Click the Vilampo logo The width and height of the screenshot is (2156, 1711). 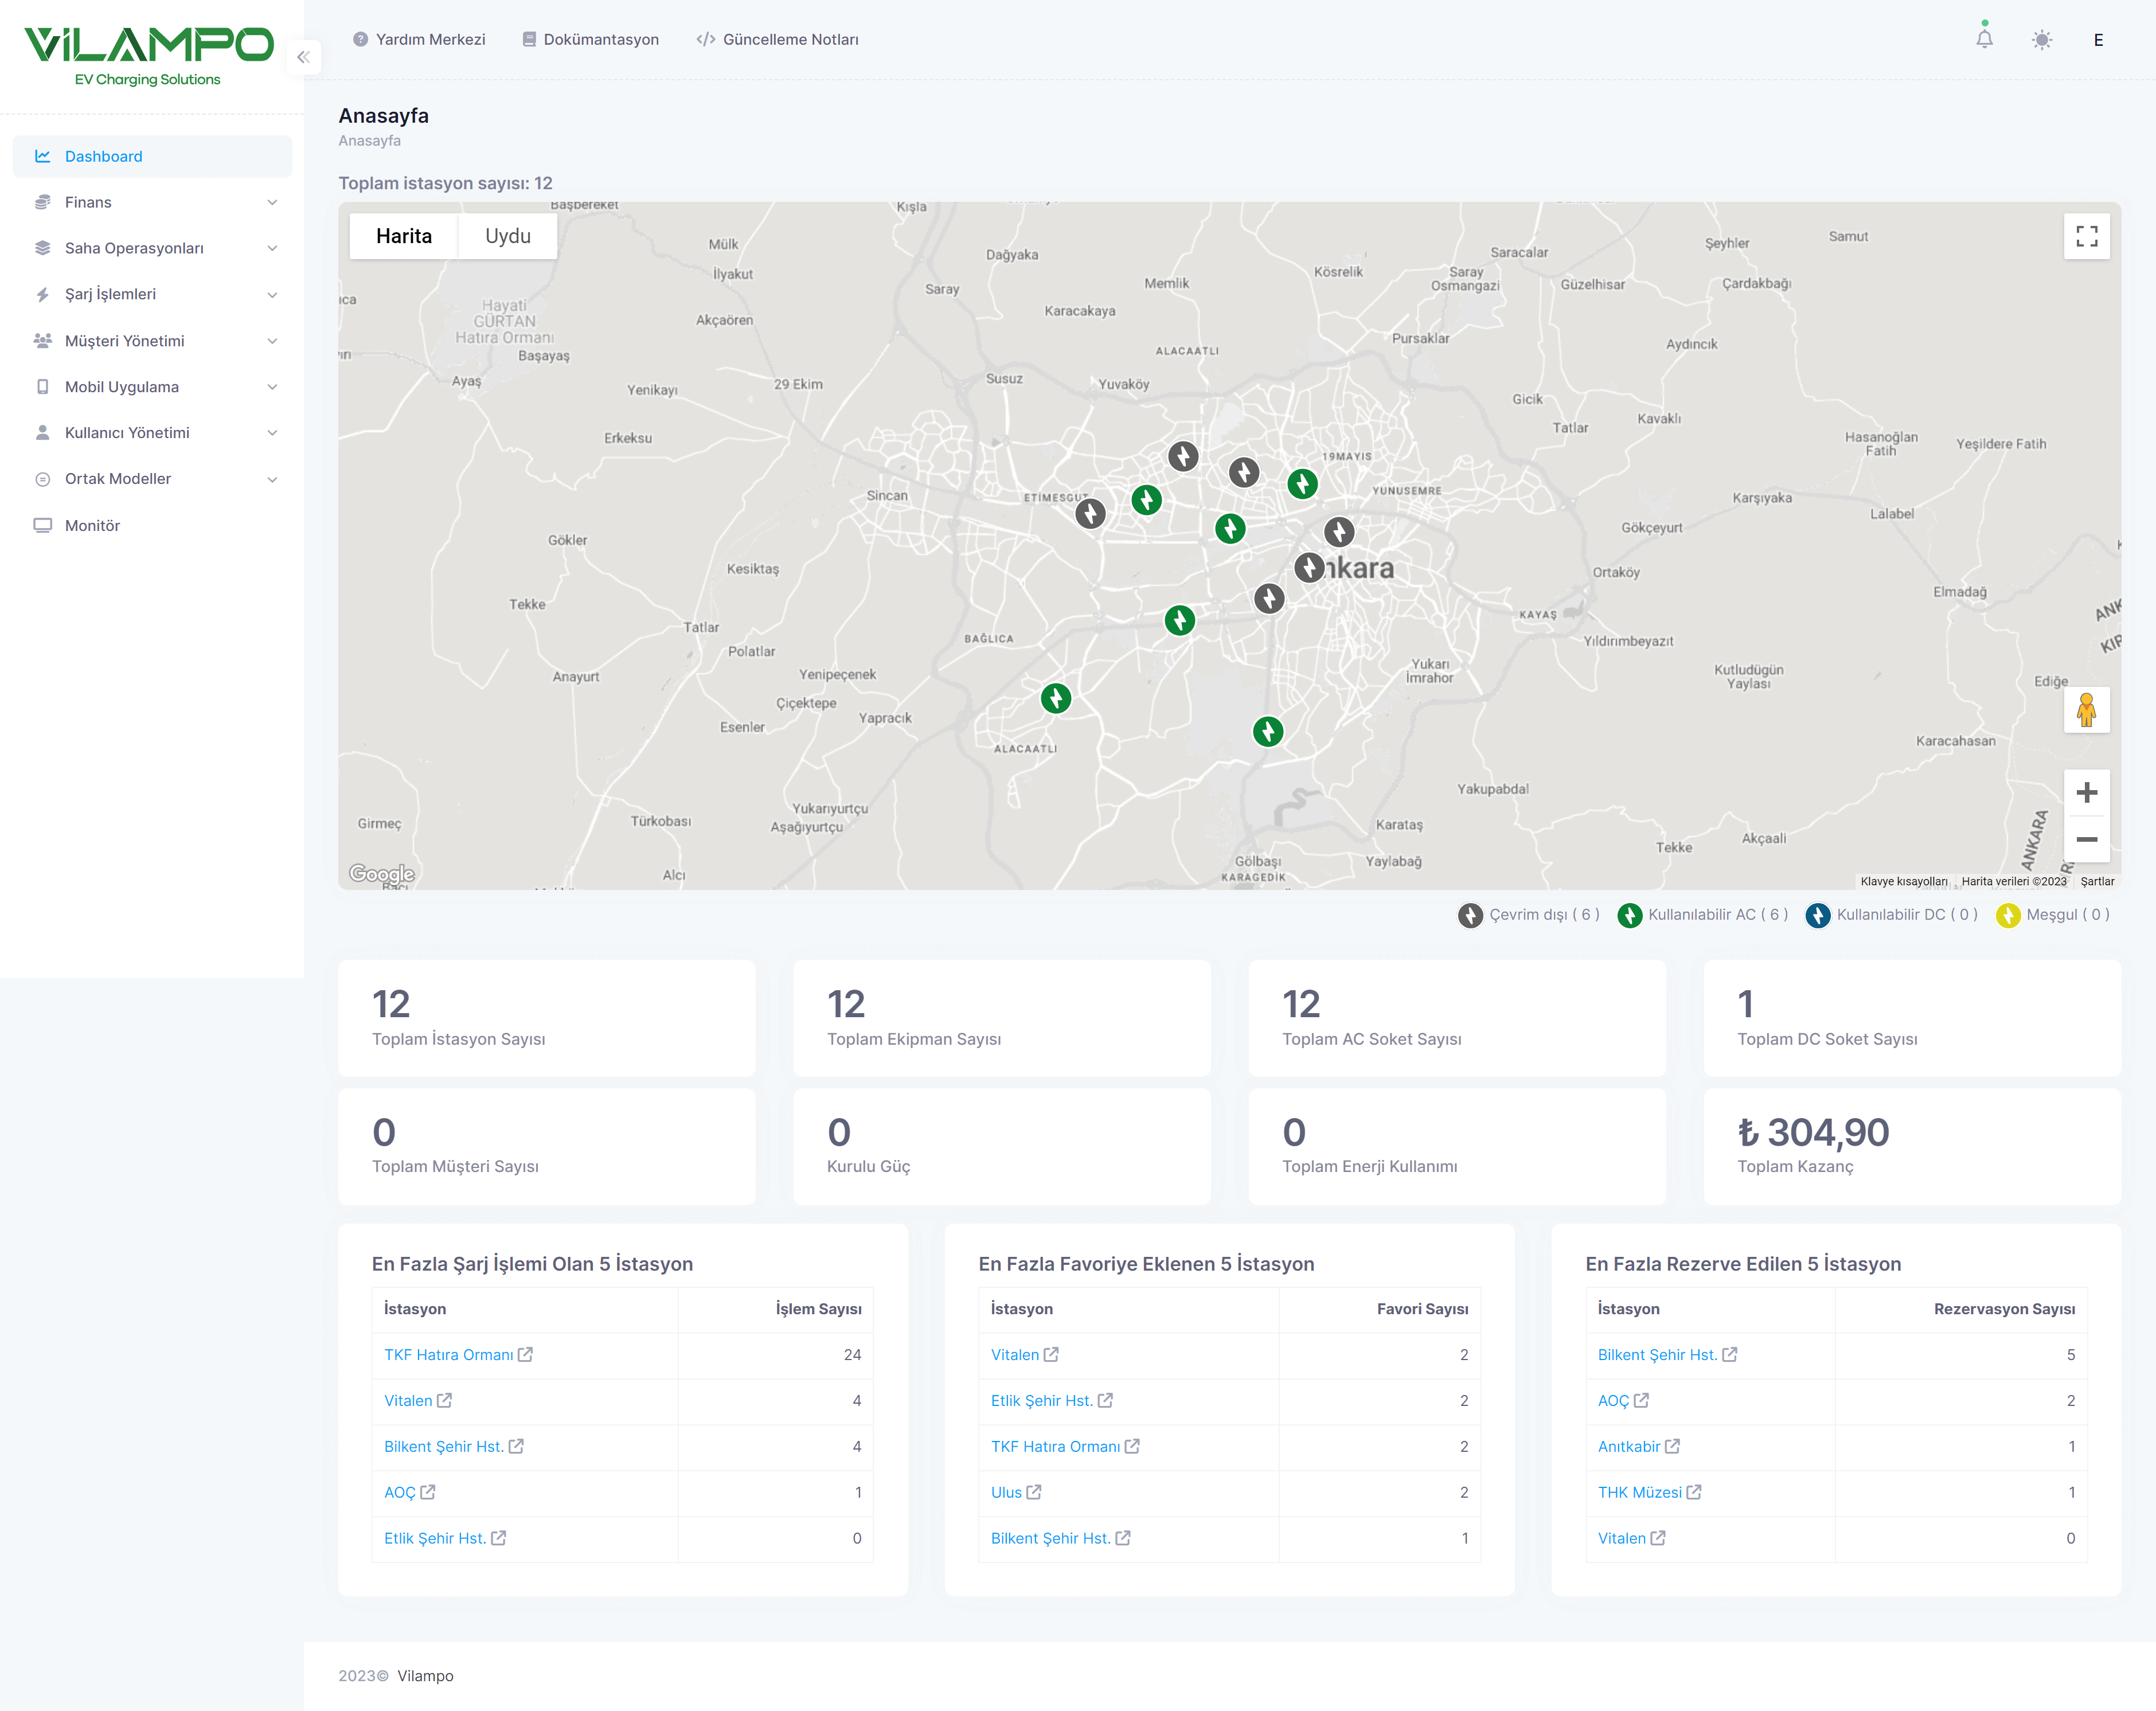(148, 56)
